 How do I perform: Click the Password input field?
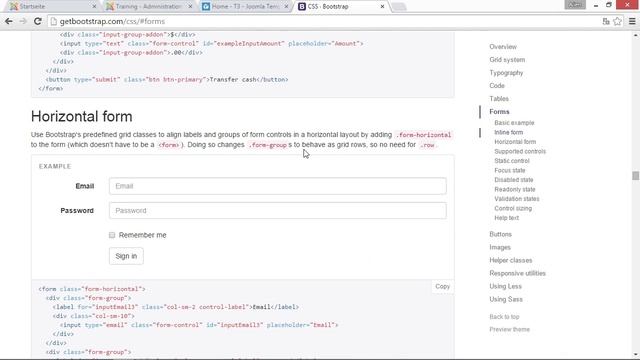tap(278, 211)
